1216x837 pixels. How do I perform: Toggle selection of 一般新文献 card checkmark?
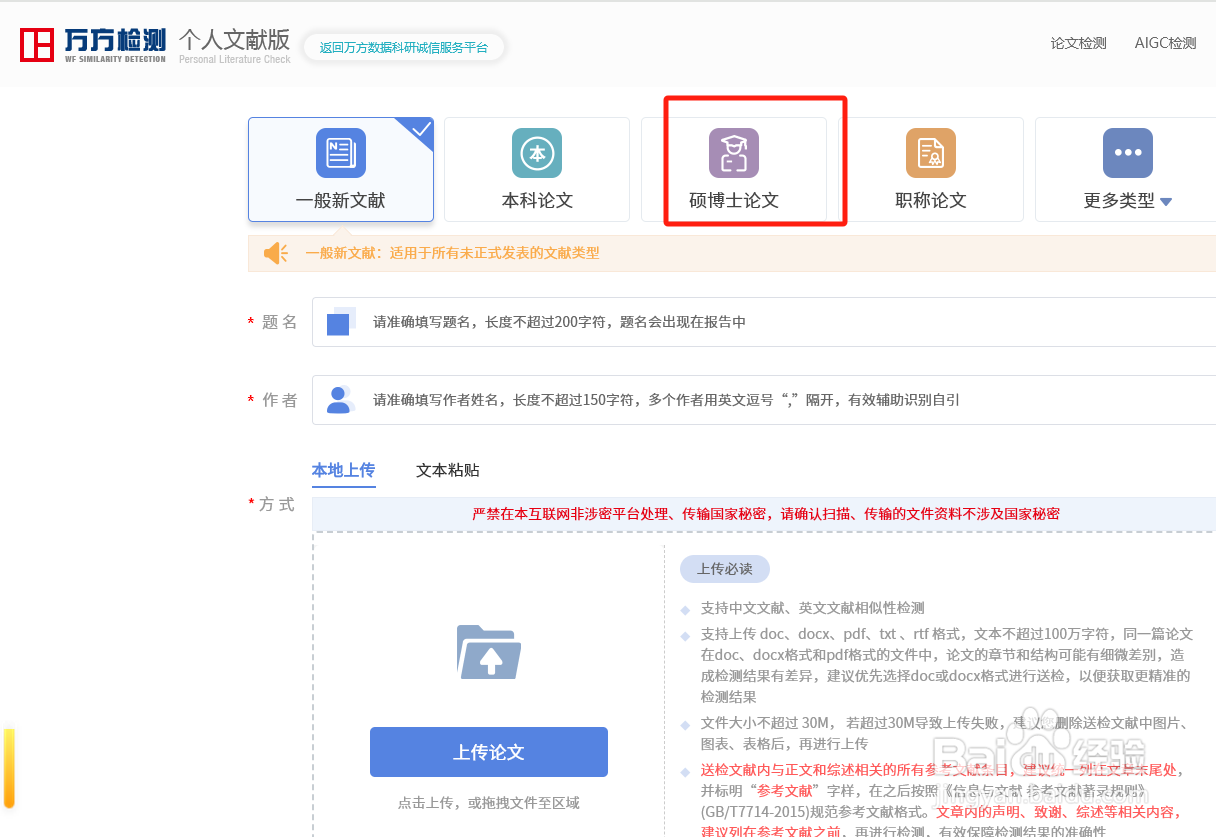[420, 127]
